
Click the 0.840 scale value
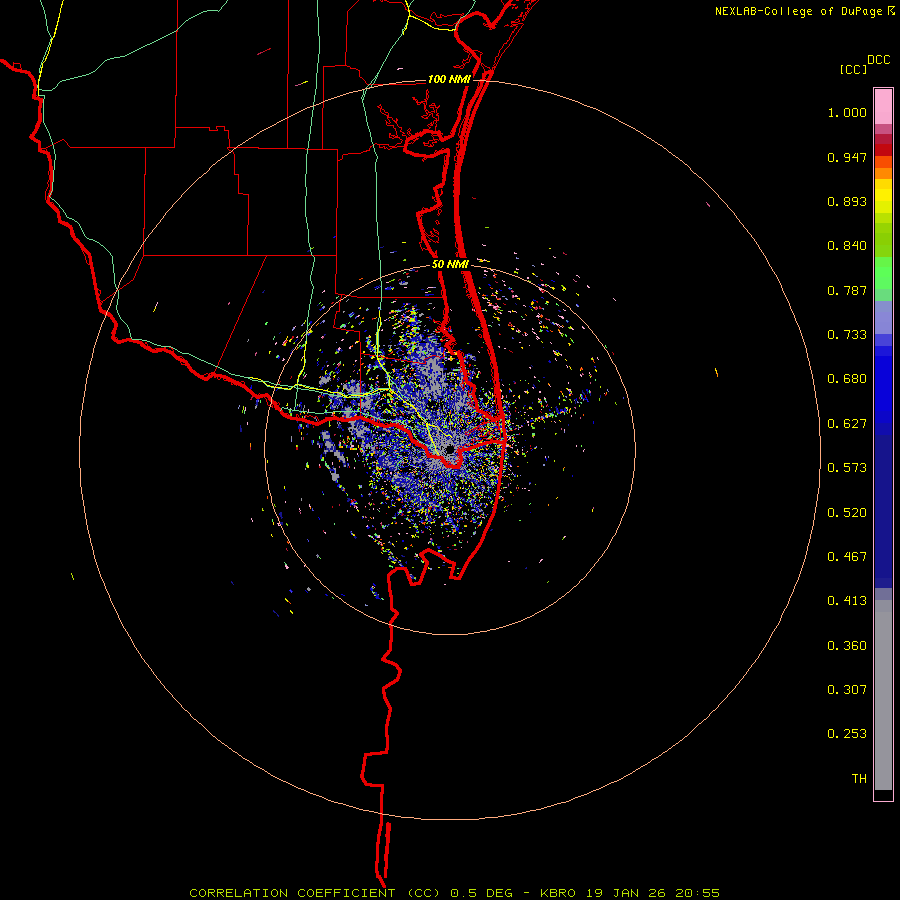[847, 246]
